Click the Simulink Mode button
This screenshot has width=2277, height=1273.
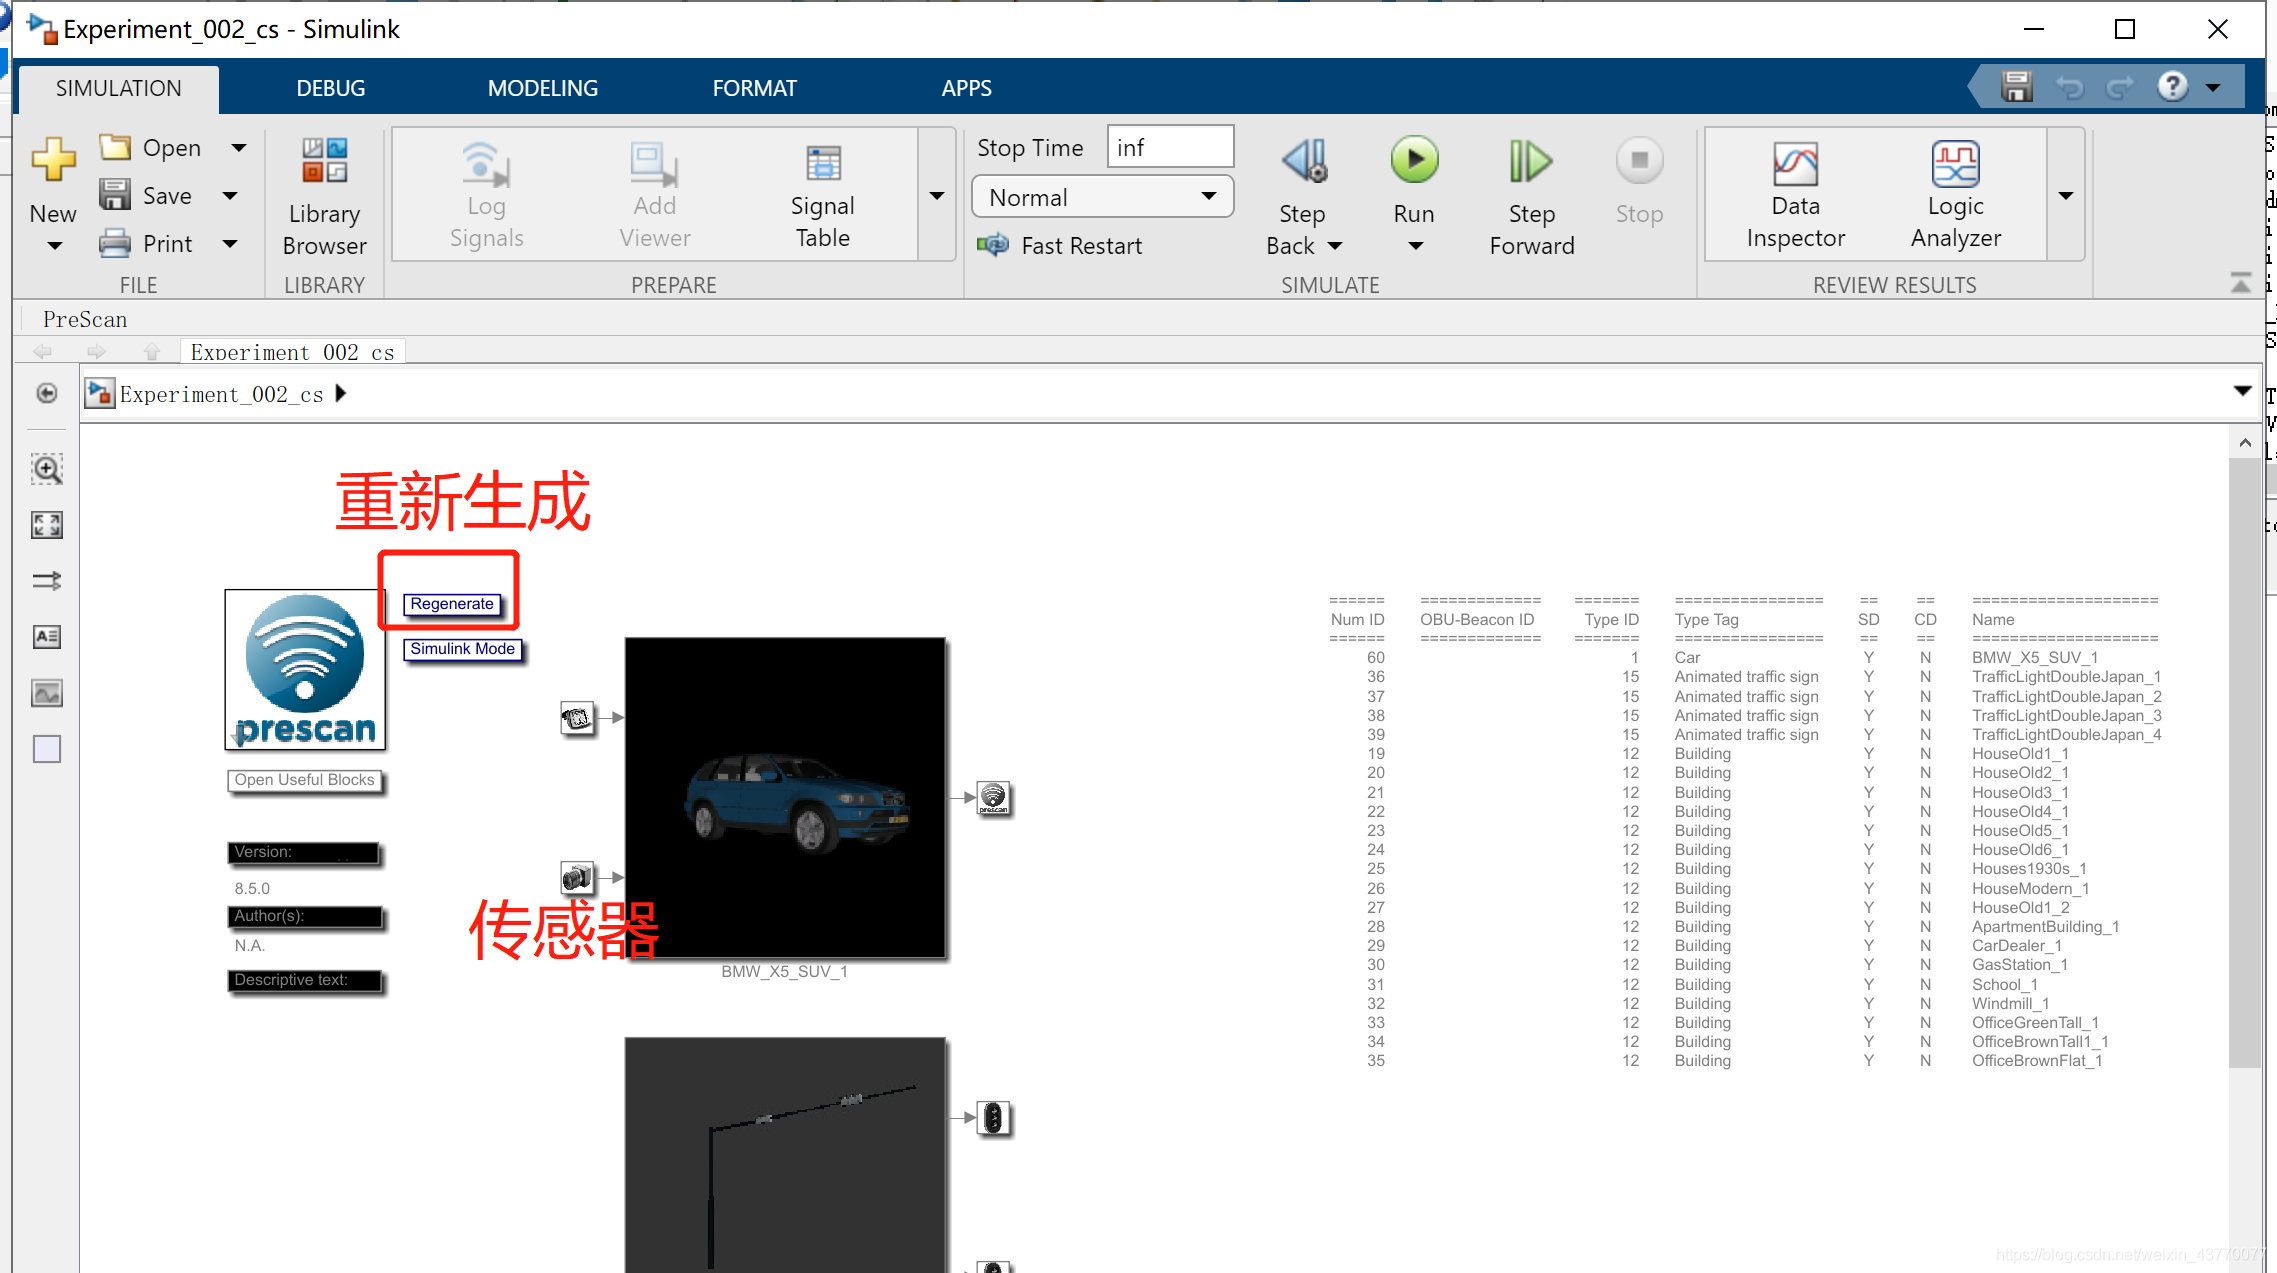(x=462, y=648)
